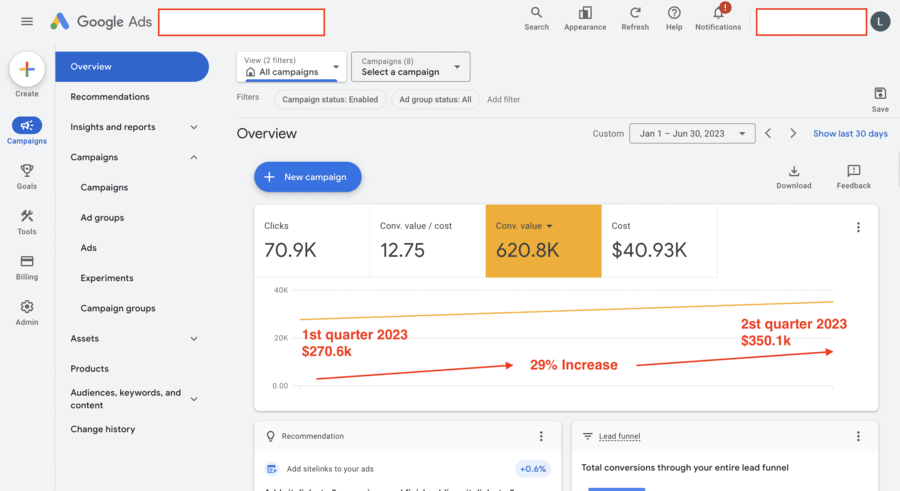Click Show last 30 days link
The height and width of the screenshot is (491, 900).
pyautogui.click(x=849, y=134)
